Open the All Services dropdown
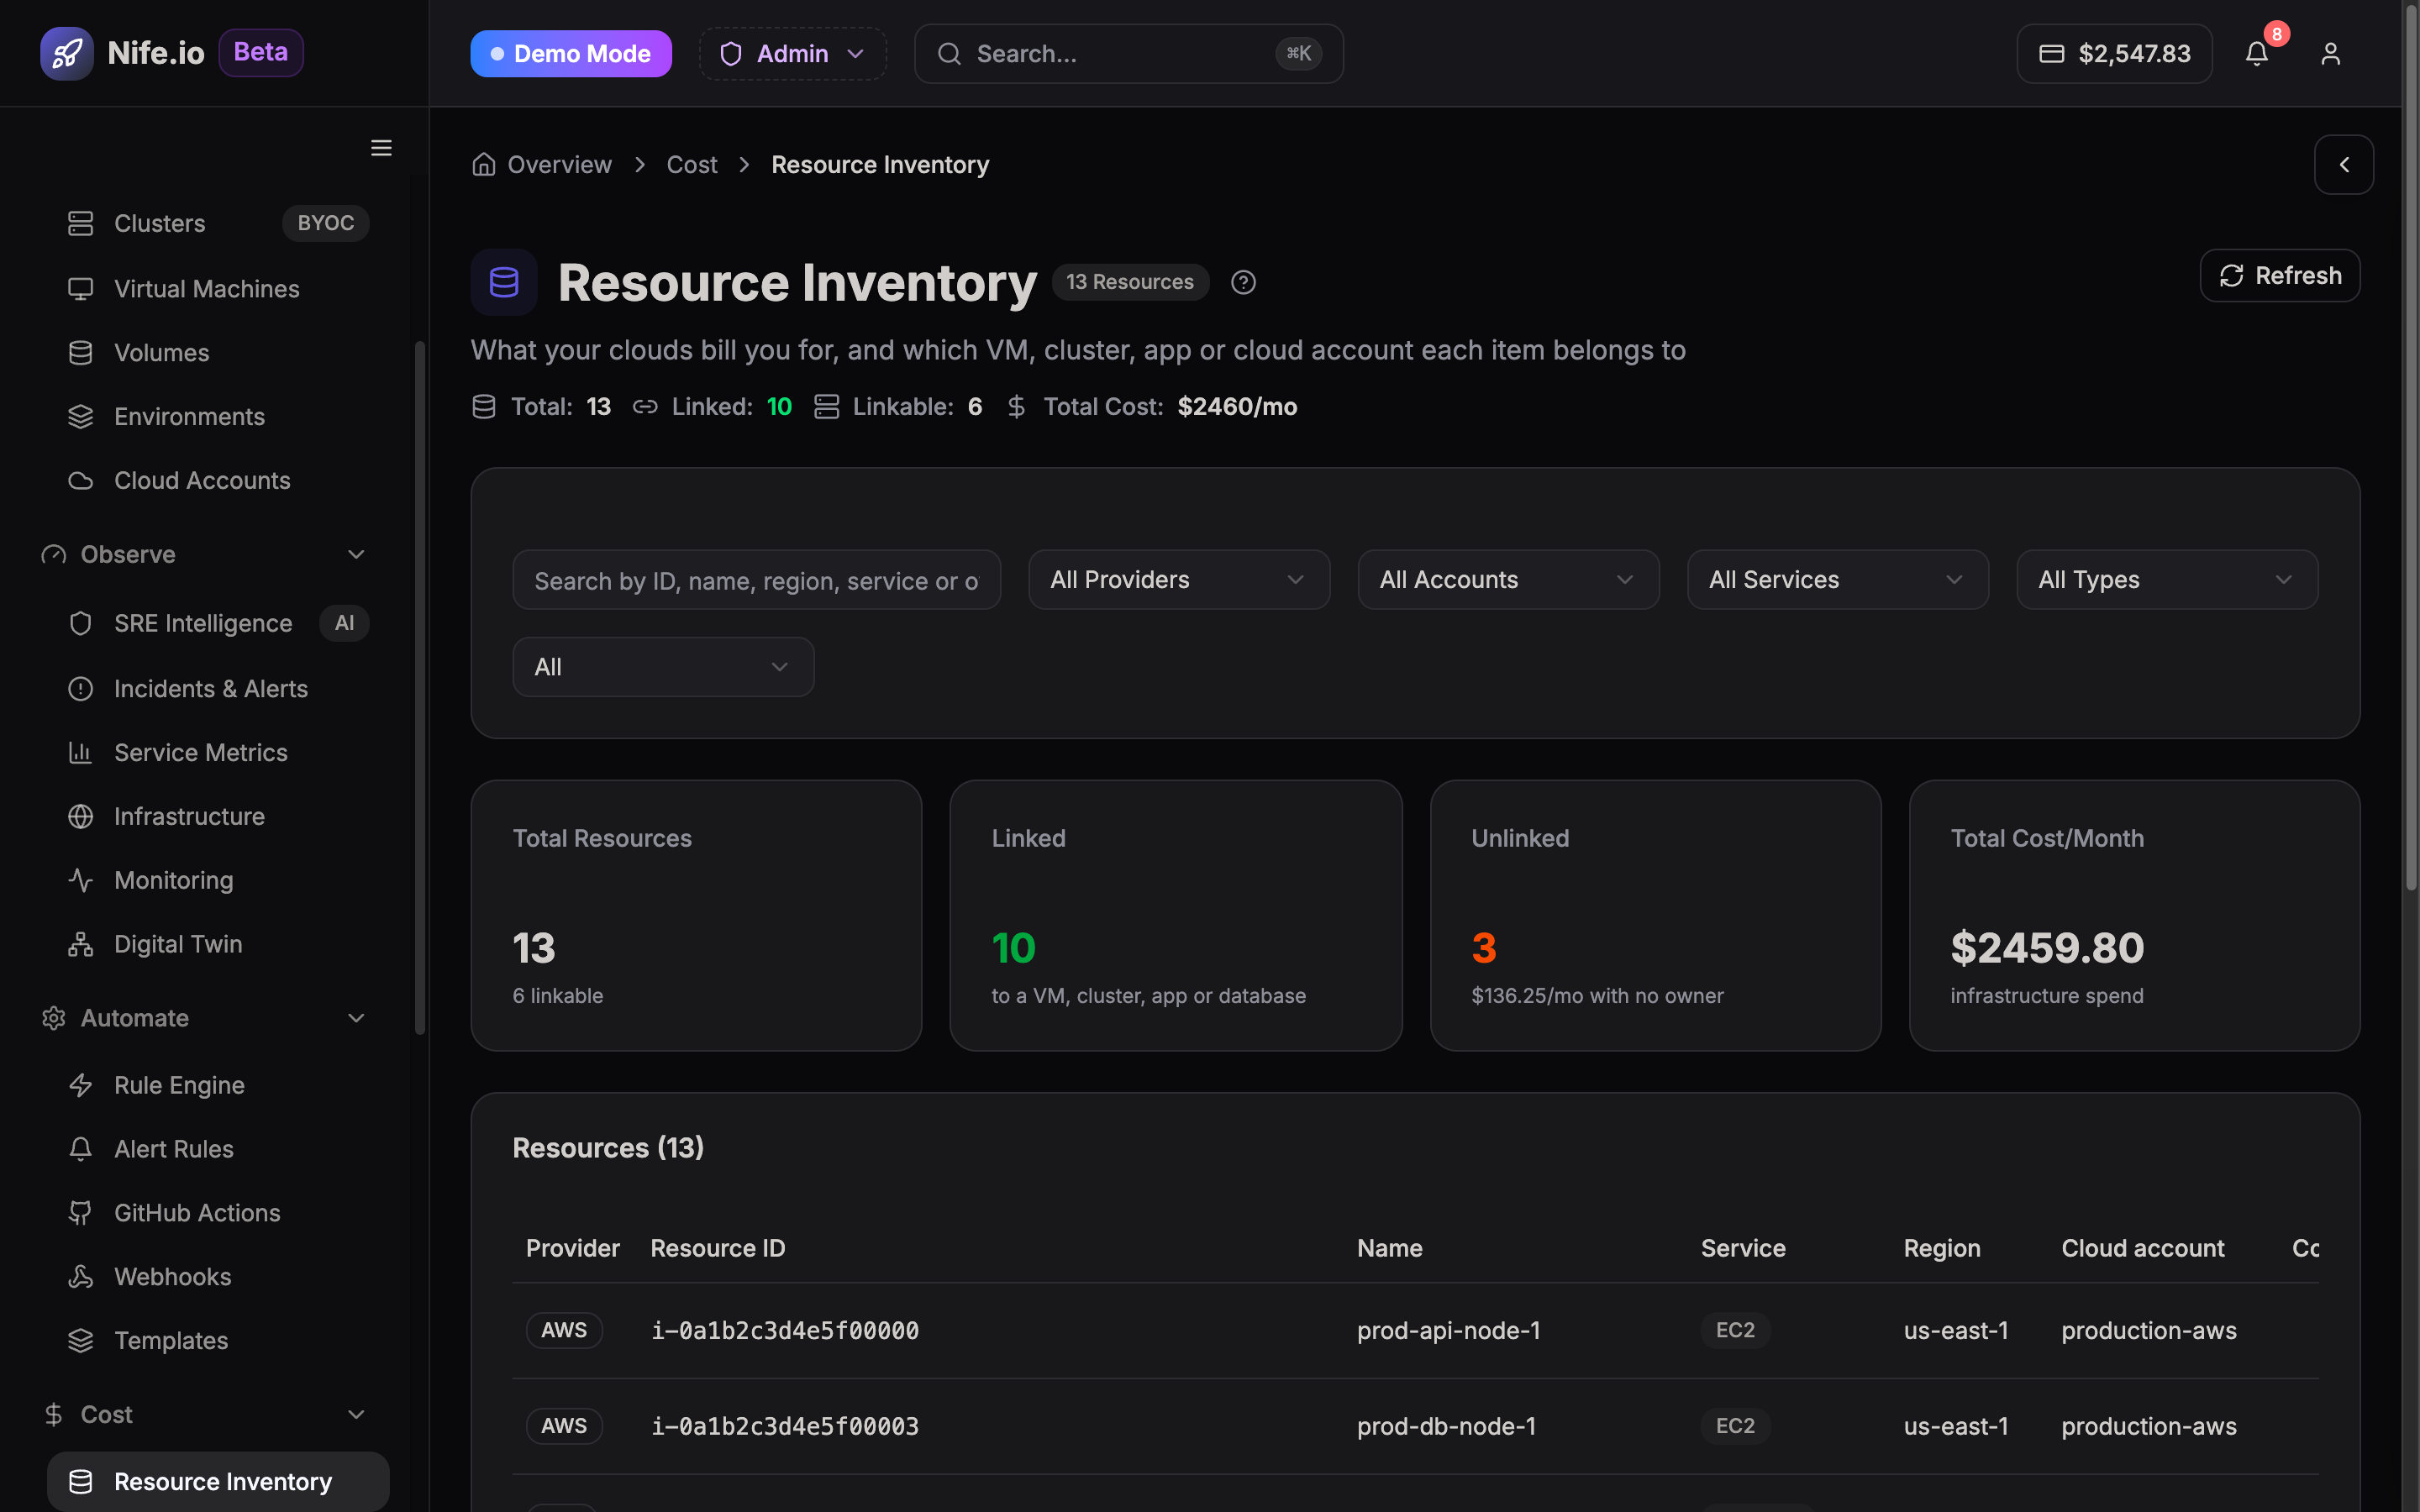The image size is (2420, 1512). click(x=1838, y=580)
